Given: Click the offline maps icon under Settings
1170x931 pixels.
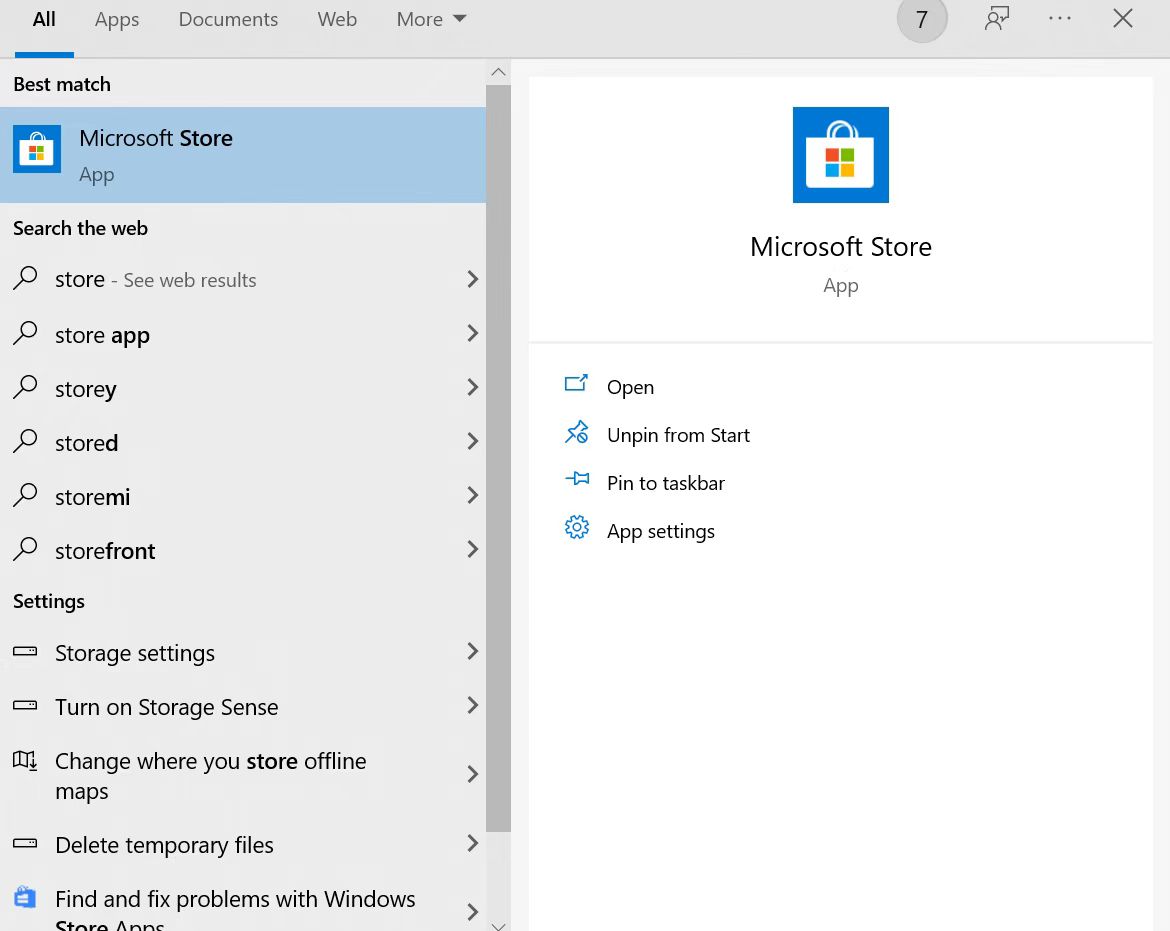Looking at the screenshot, I should click(x=24, y=762).
